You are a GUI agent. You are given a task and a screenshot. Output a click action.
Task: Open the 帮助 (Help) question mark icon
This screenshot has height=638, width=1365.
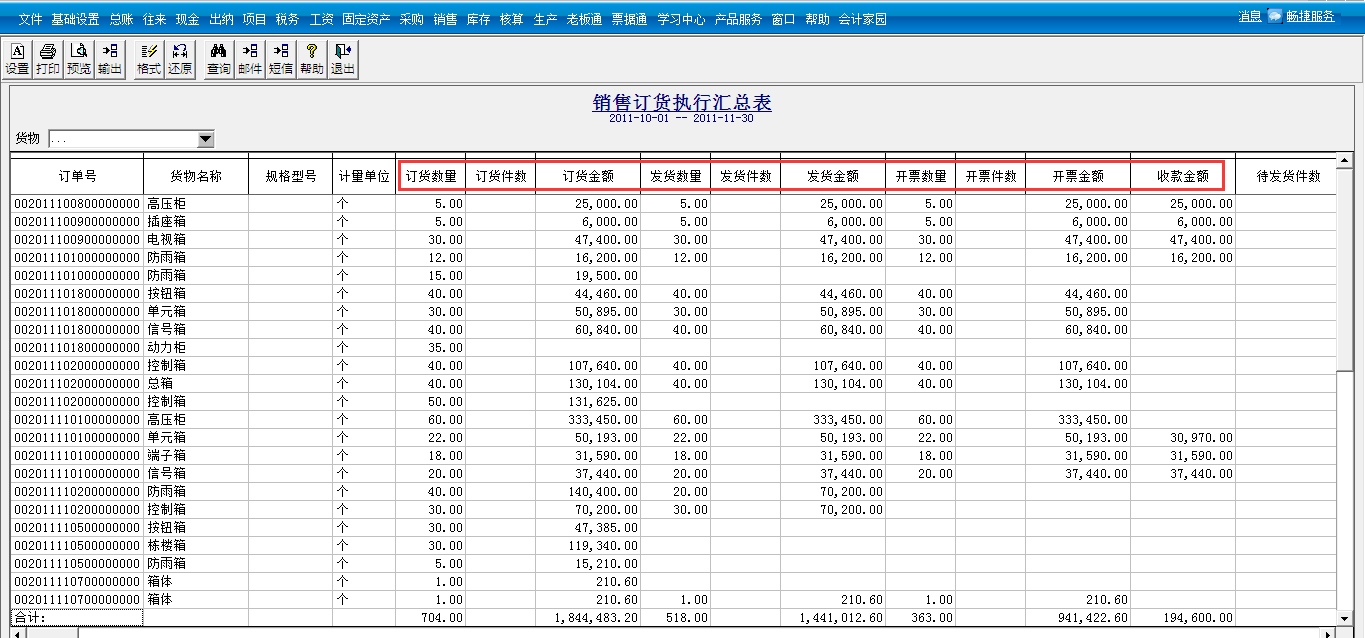(x=311, y=58)
